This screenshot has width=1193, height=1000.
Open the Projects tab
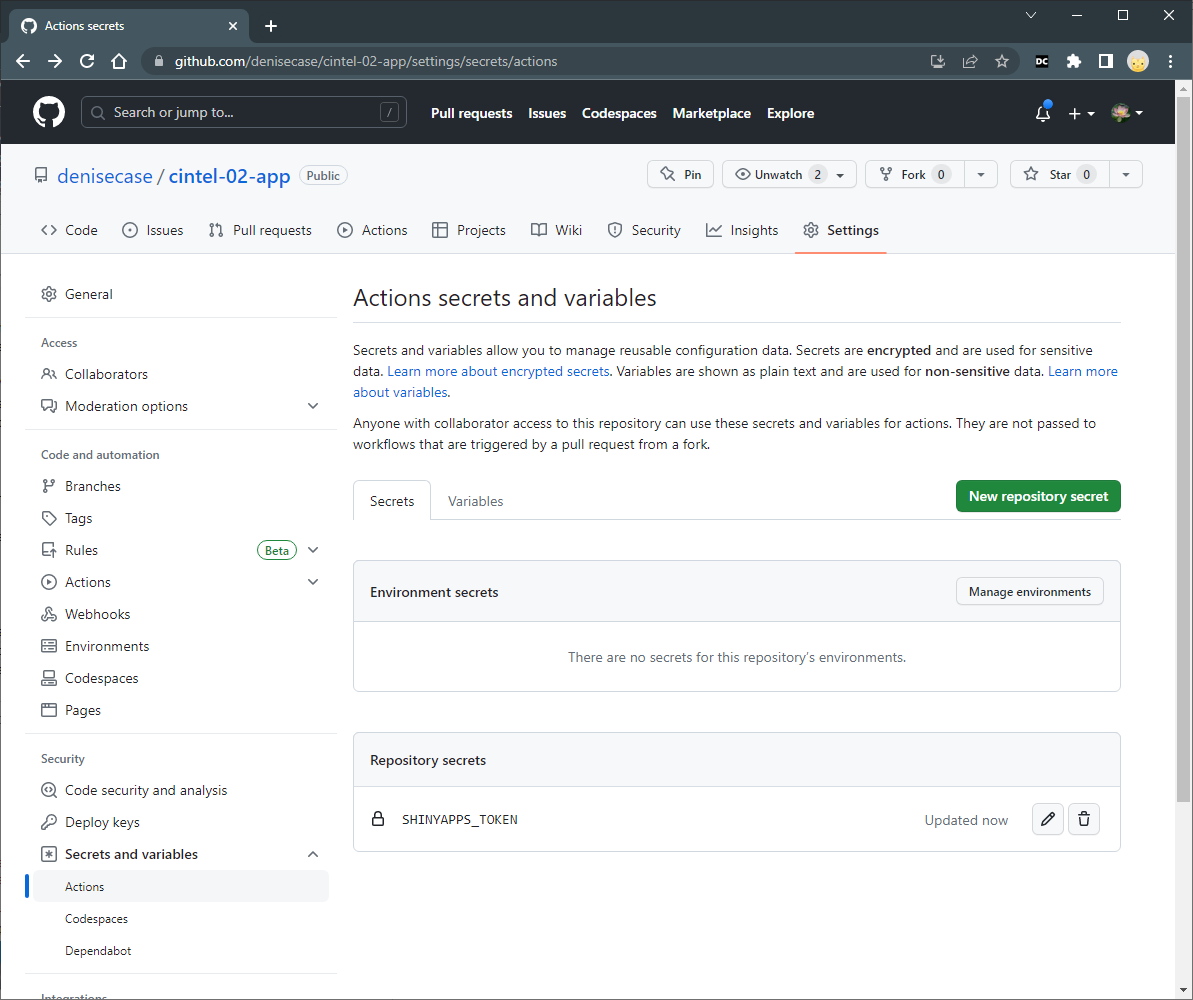(469, 230)
